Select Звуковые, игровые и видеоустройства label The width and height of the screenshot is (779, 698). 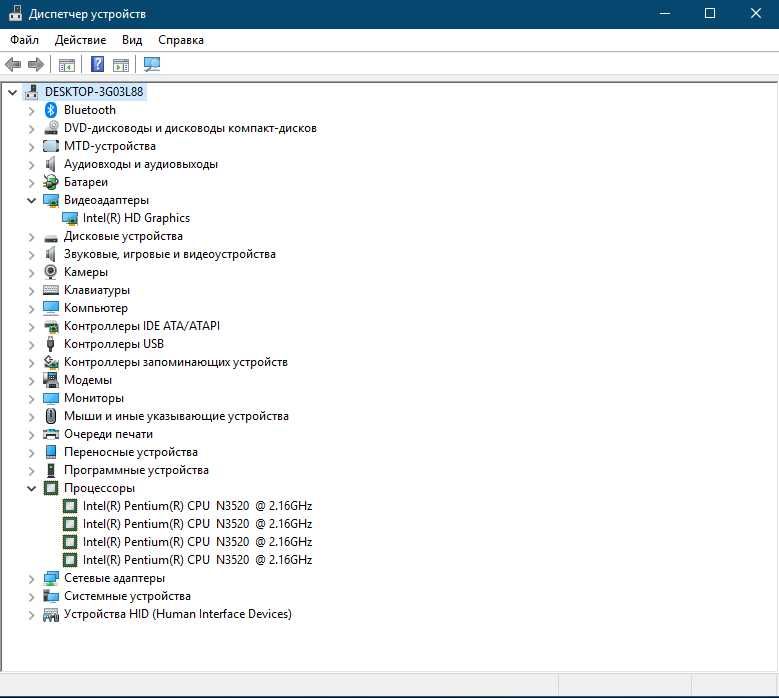click(169, 254)
